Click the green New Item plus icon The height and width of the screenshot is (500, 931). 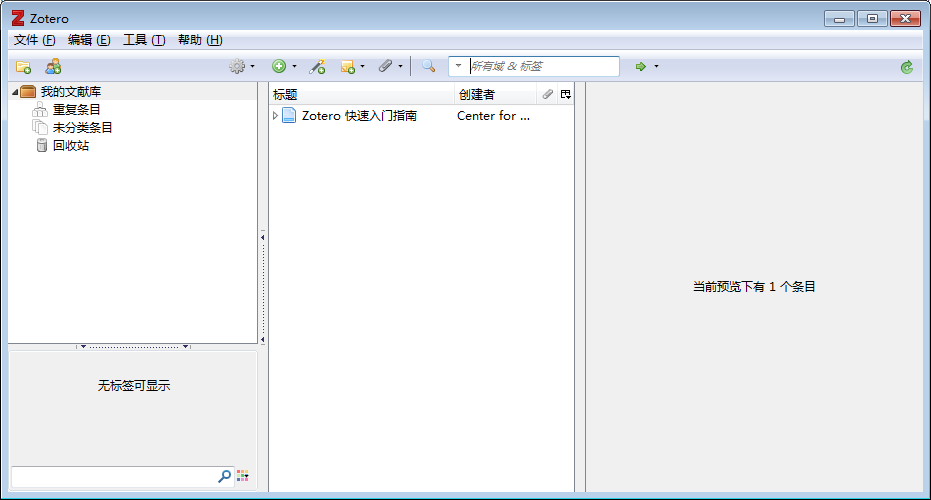point(279,67)
